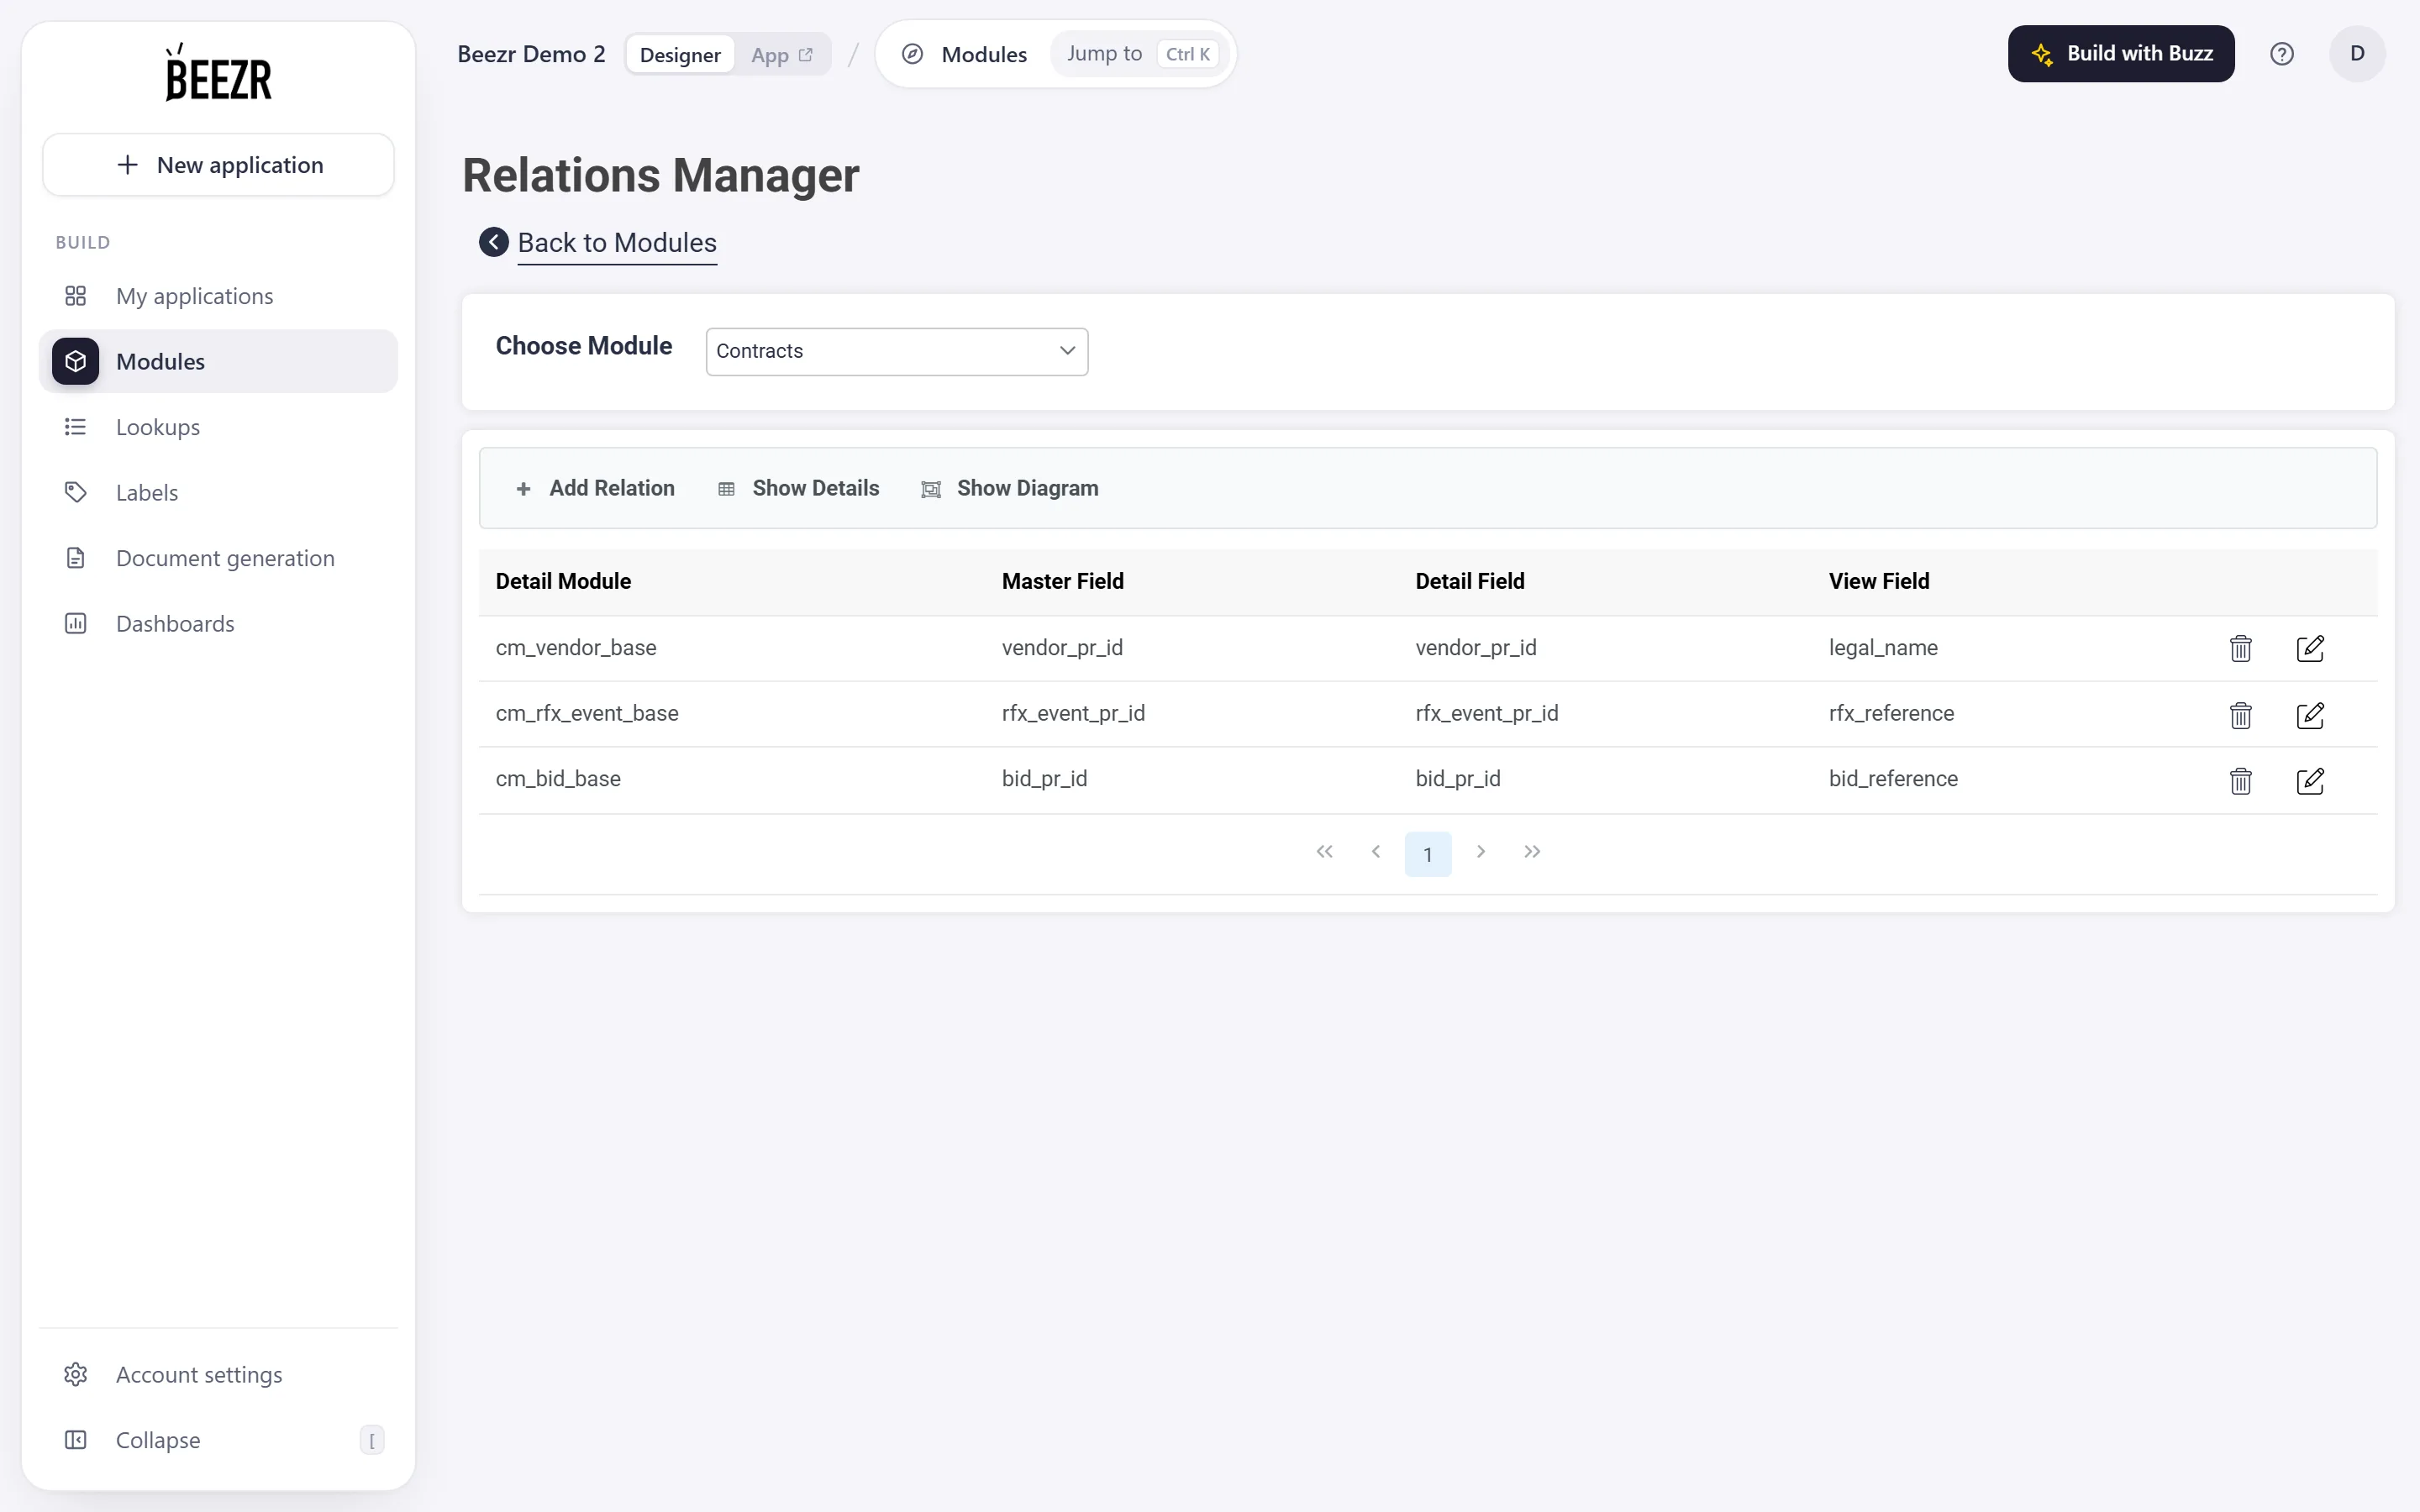Image resolution: width=2420 pixels, height=1512 pixels.
Task: Open Lookups in sidebar
Action: click(x=218, y=427)
